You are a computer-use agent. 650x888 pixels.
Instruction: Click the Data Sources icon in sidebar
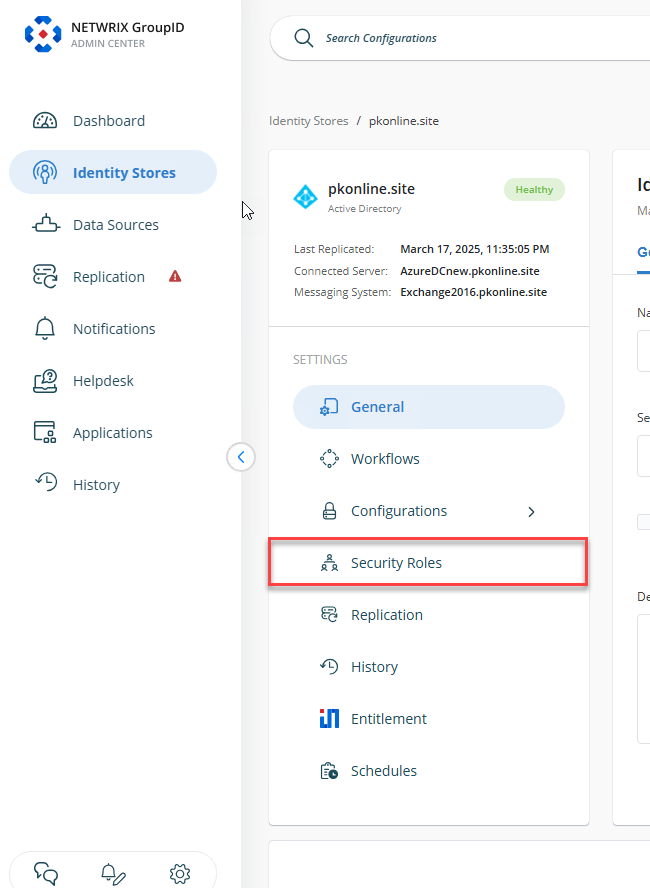click(46, 224)
